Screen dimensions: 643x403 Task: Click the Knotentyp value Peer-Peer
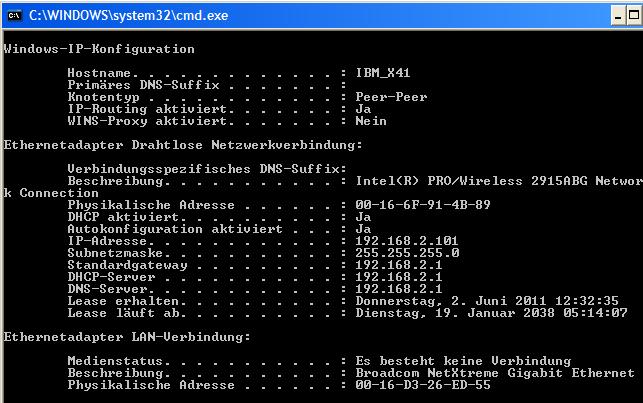391,97
